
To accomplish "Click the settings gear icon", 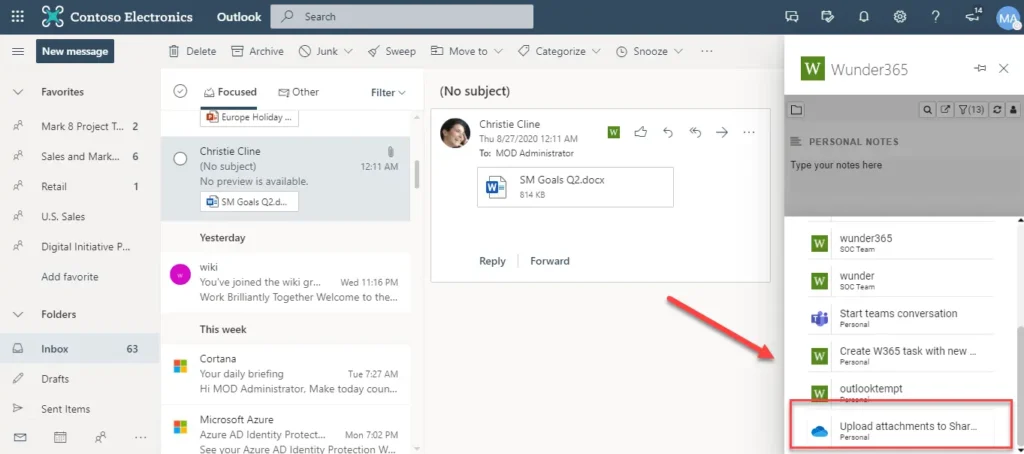I will [900, 17].
